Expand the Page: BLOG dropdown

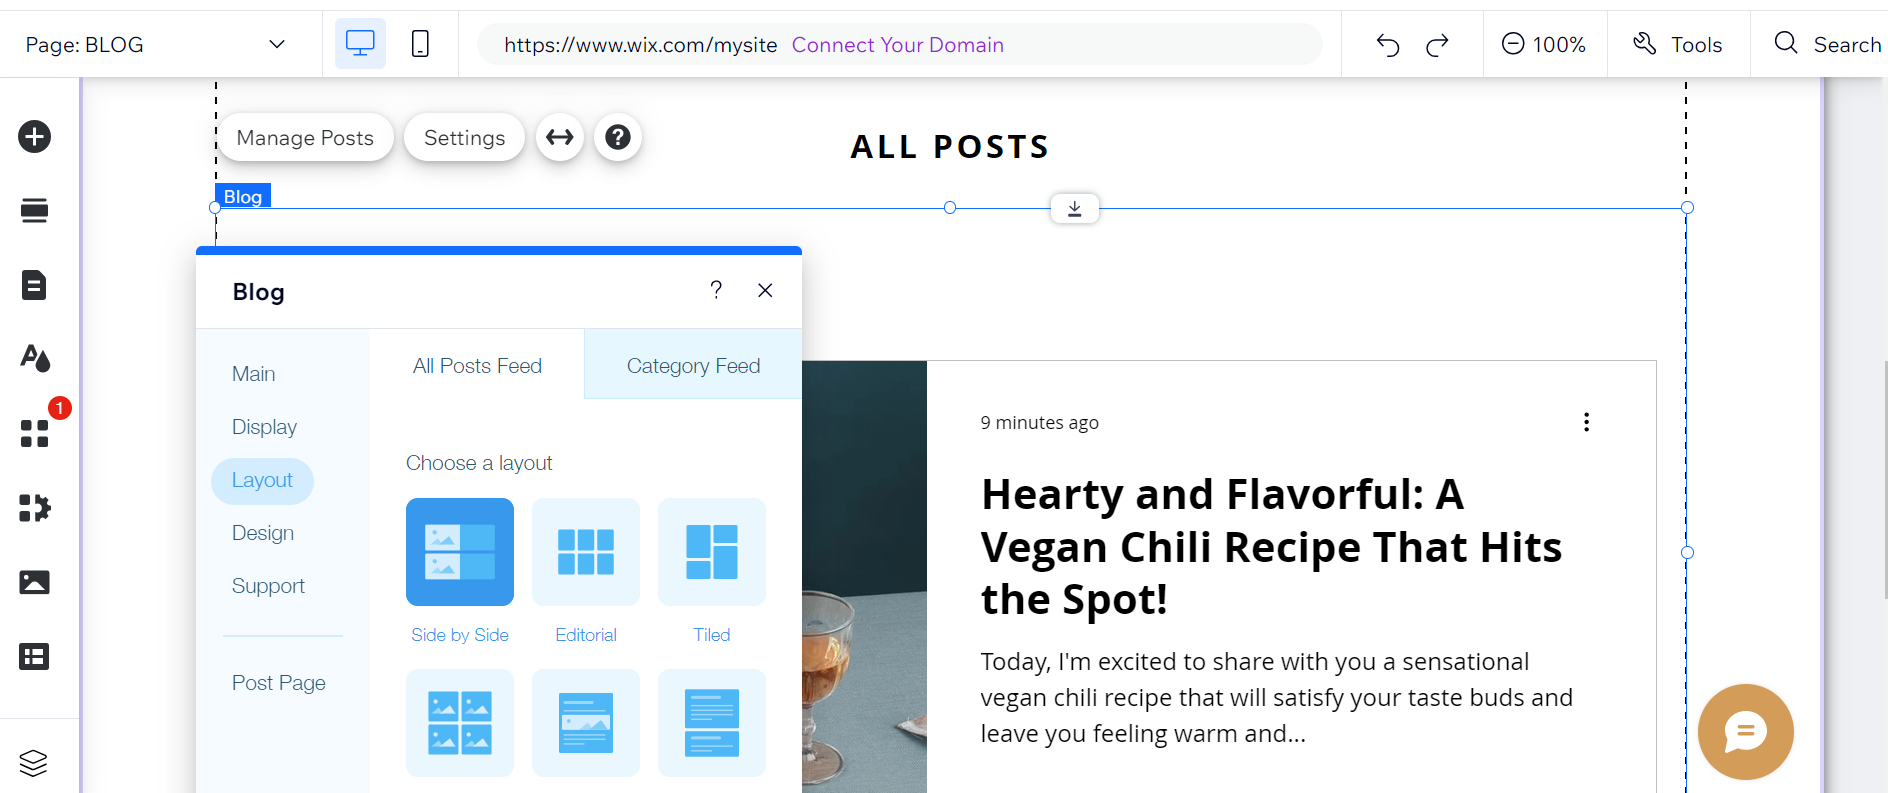point(277,44)
